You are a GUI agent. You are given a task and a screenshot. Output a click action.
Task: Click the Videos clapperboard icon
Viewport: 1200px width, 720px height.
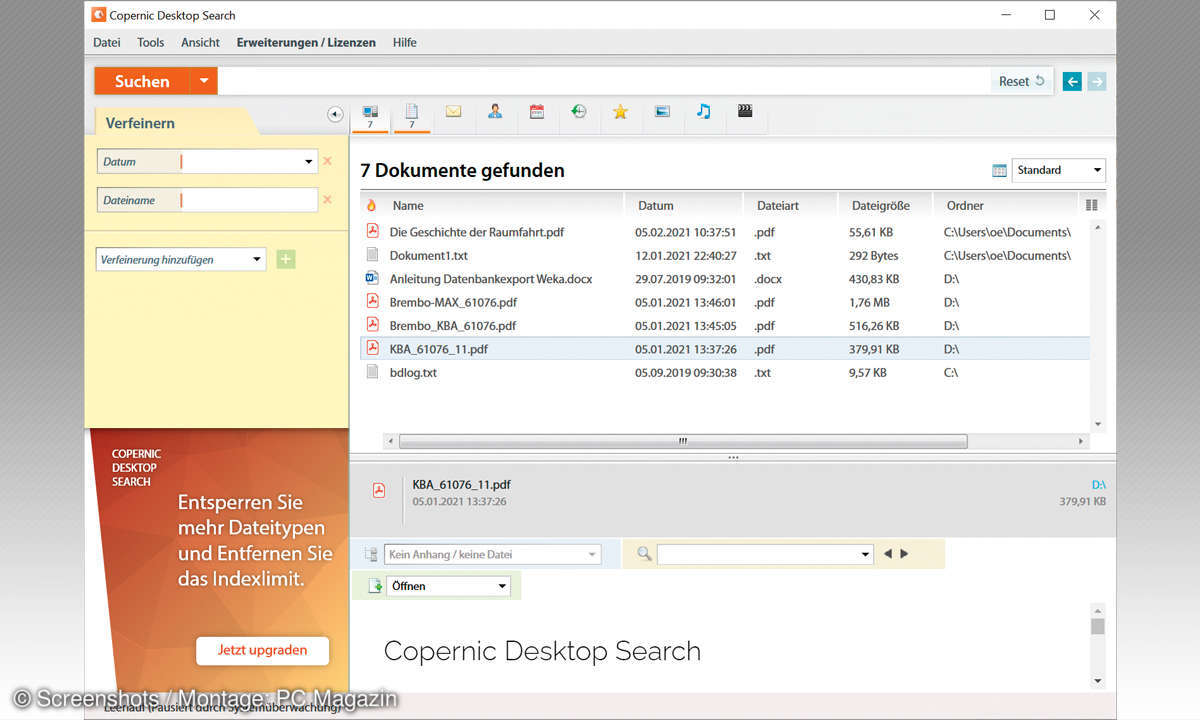click(745, 112)
